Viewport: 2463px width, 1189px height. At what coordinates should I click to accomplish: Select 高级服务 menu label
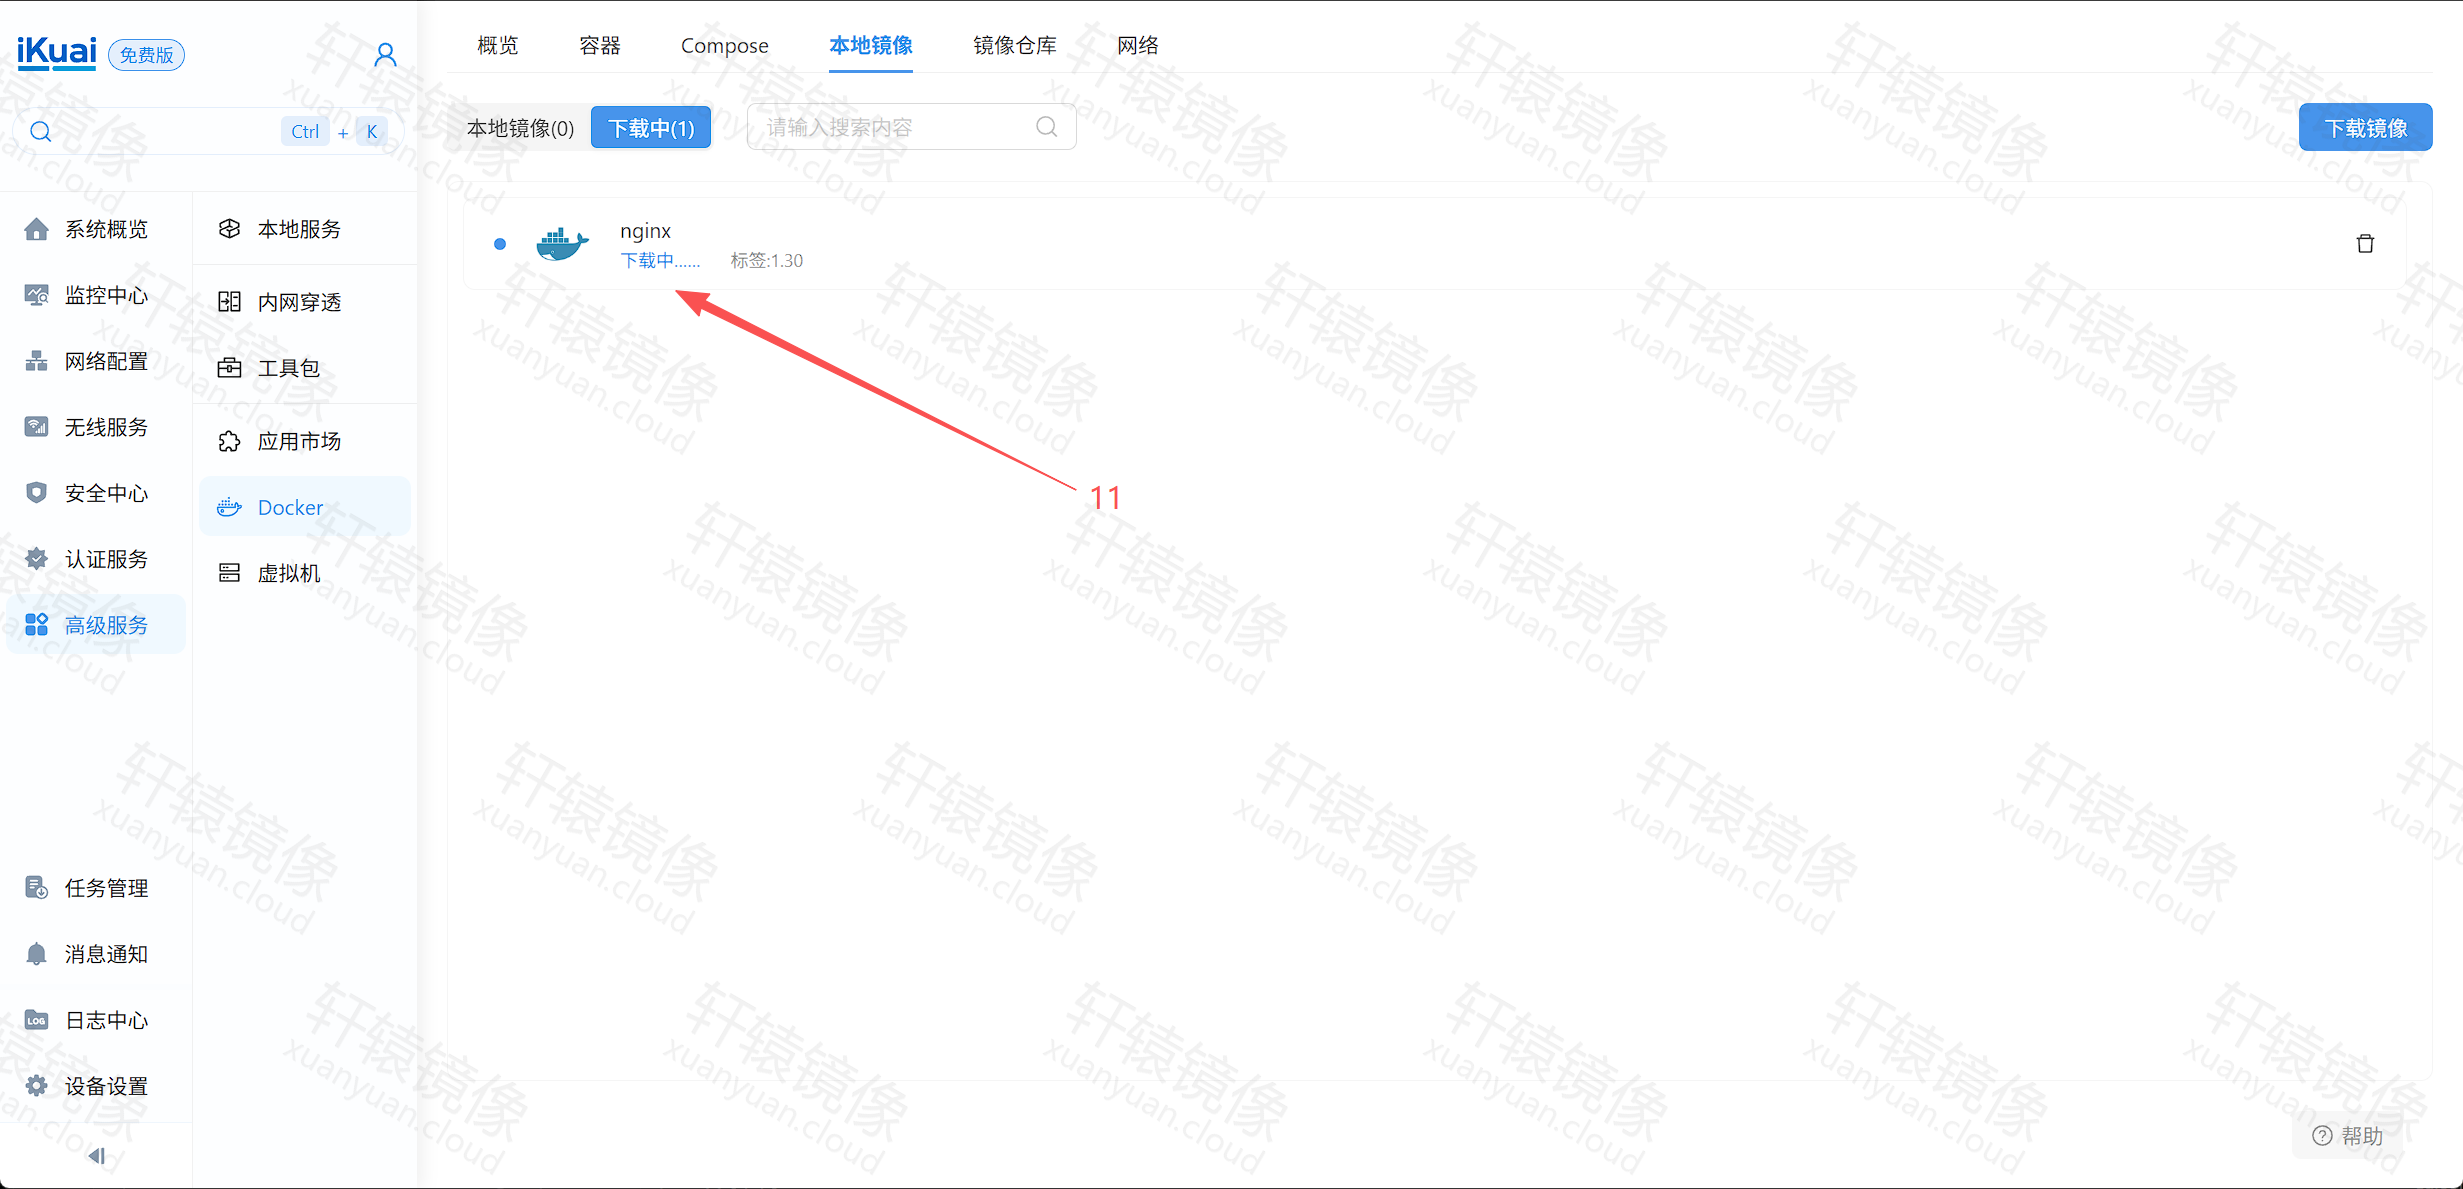[x=107, y=625]
